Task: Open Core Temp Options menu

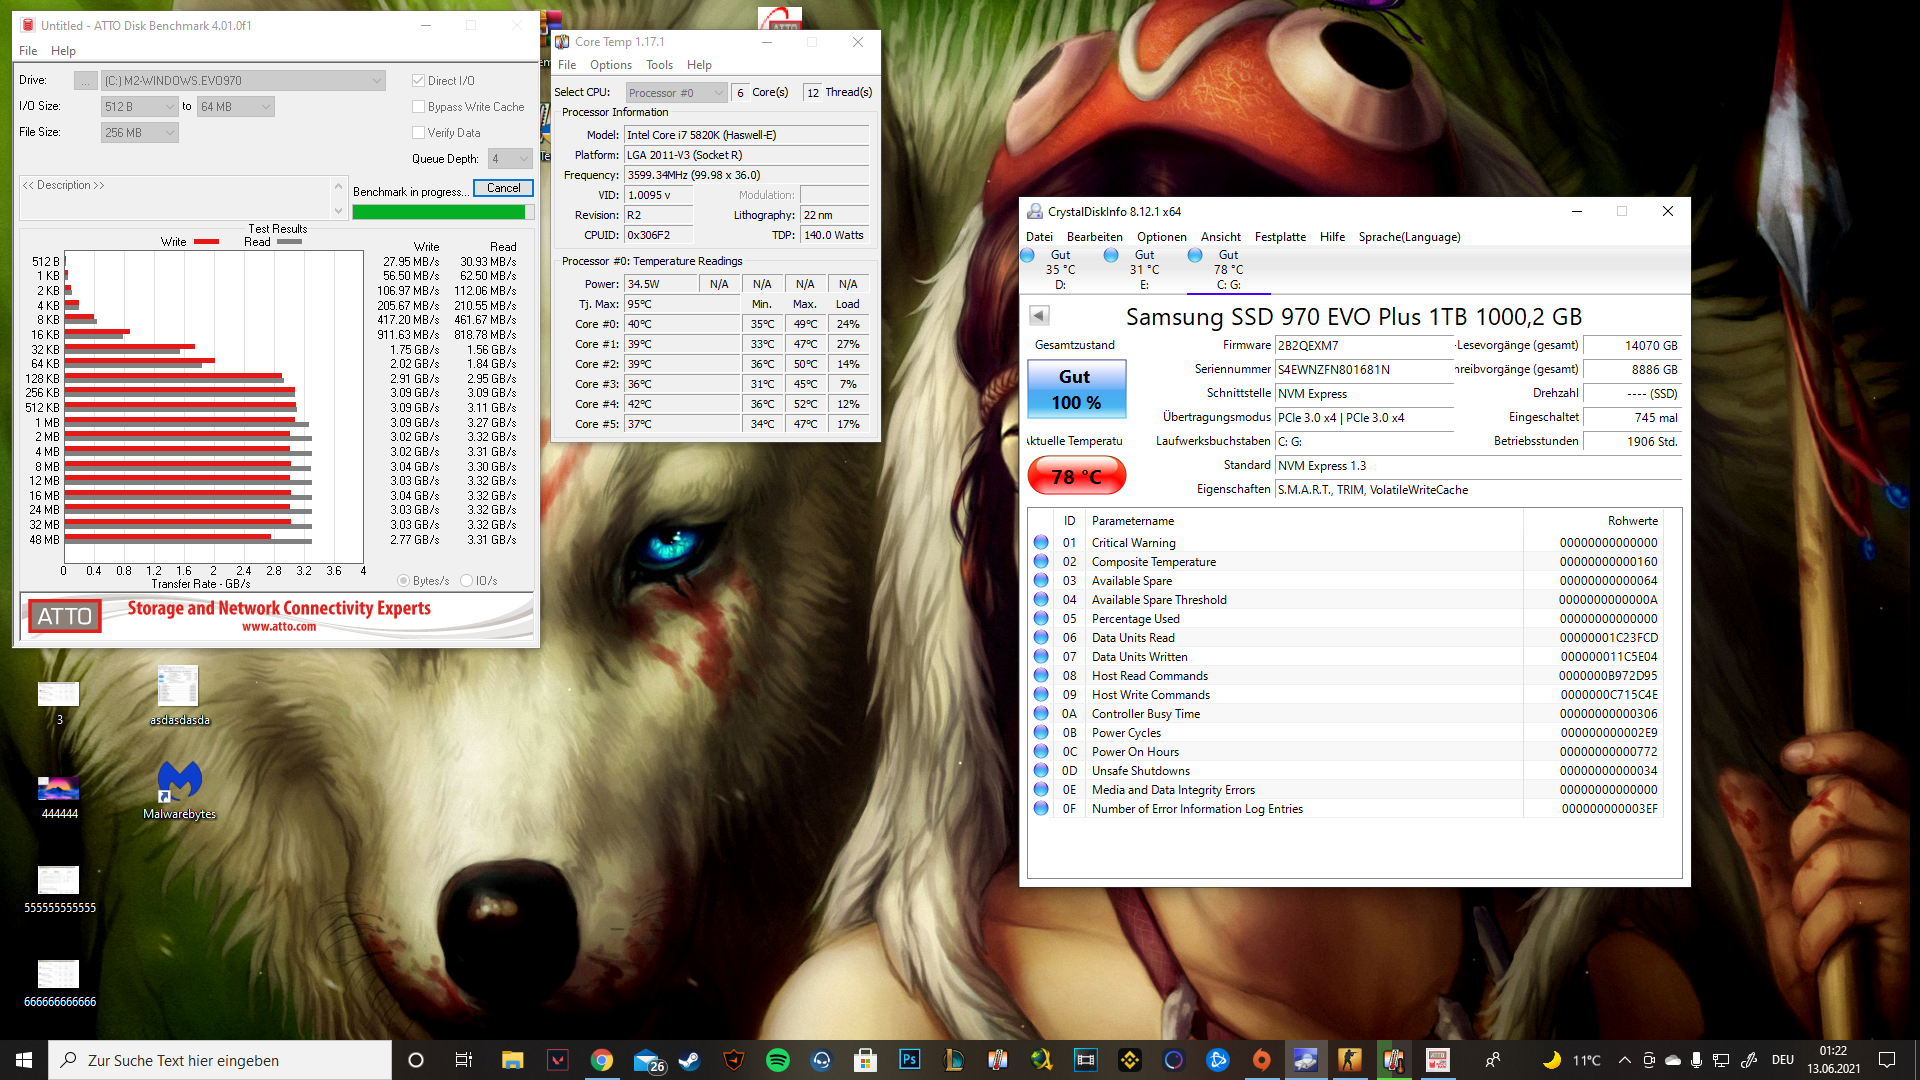Action: pyautogui.click(x=610, y=65)
